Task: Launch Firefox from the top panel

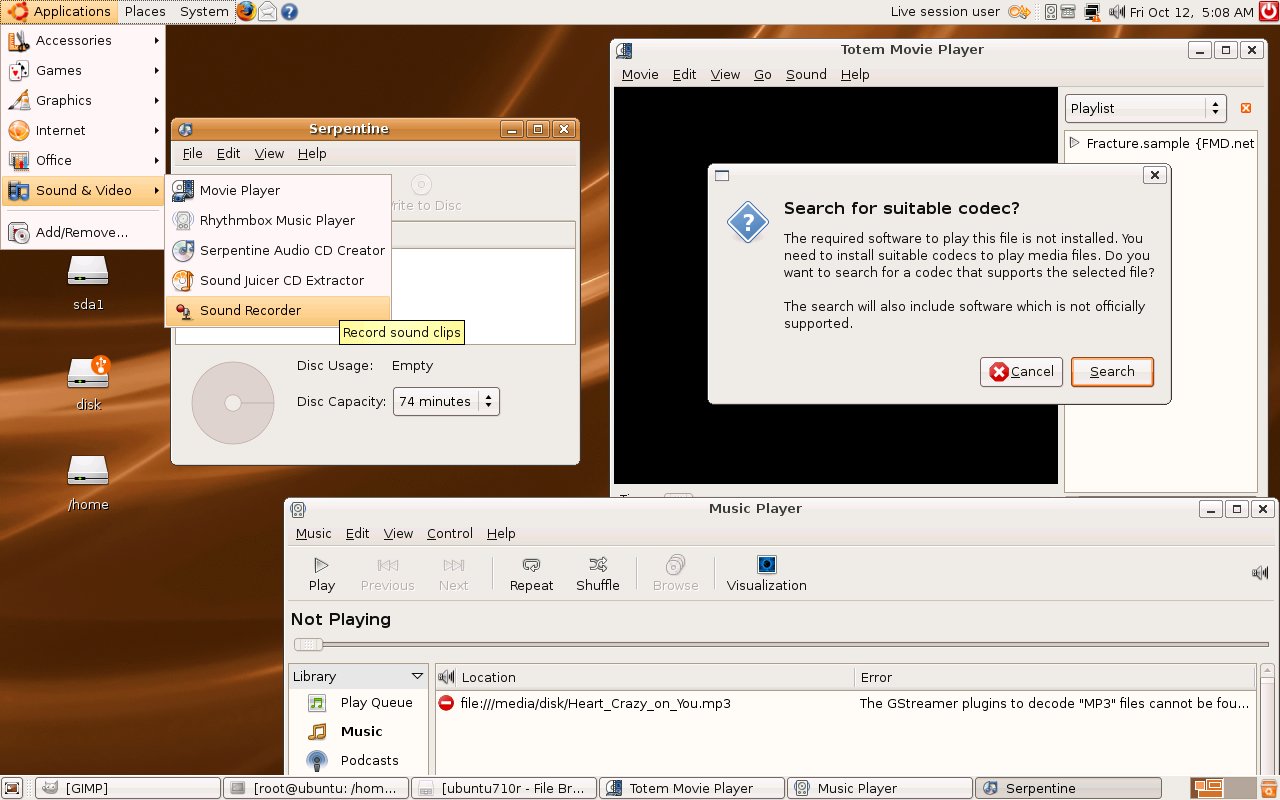Action: (246, 12)
